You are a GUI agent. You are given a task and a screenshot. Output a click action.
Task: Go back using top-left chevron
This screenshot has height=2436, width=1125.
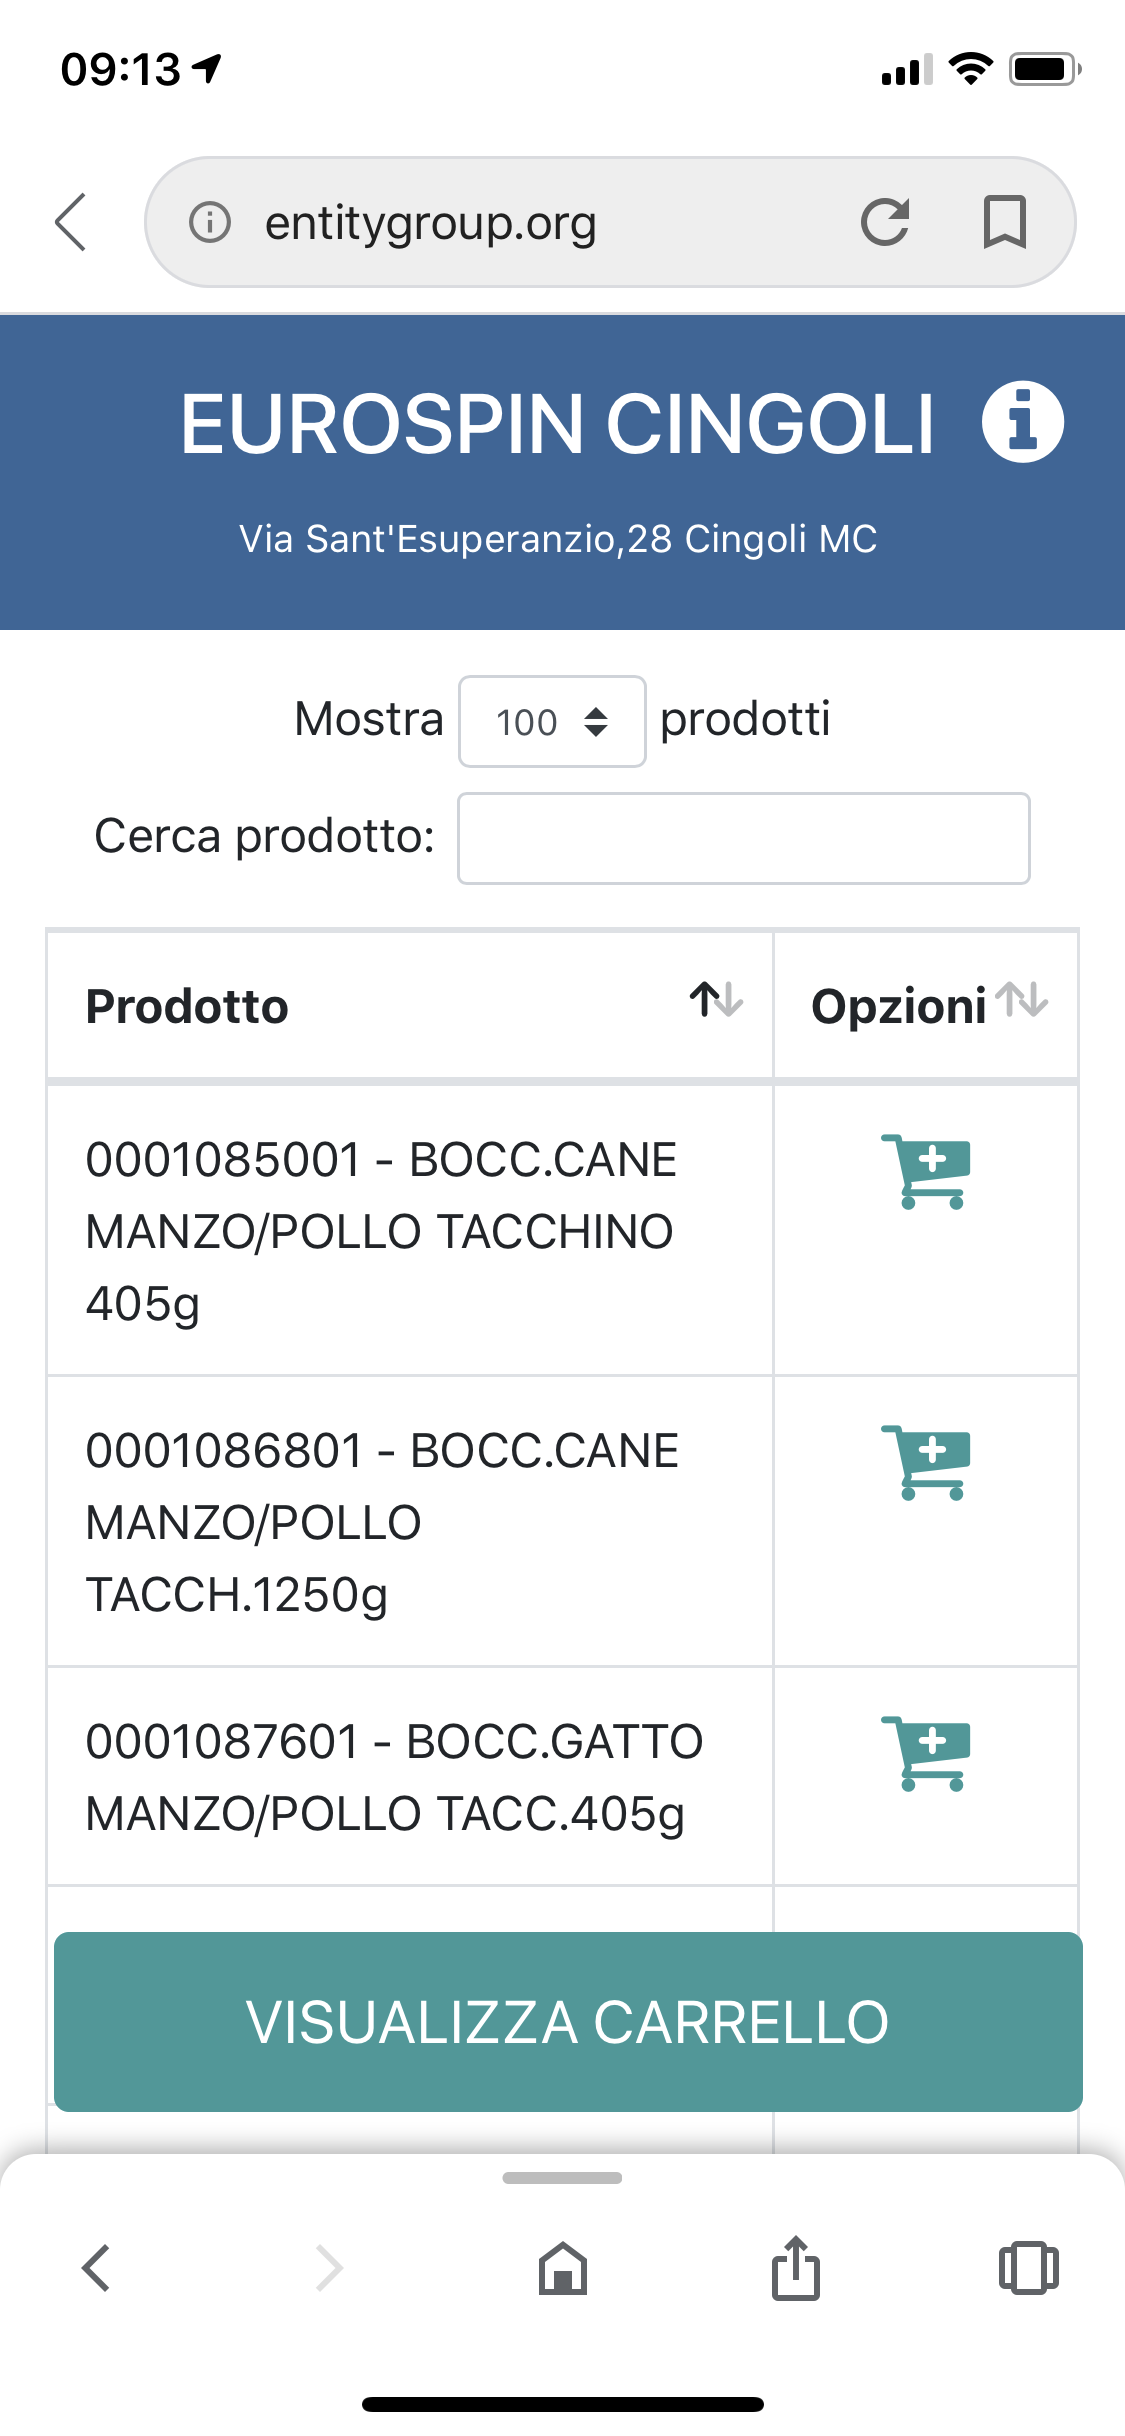71,222
